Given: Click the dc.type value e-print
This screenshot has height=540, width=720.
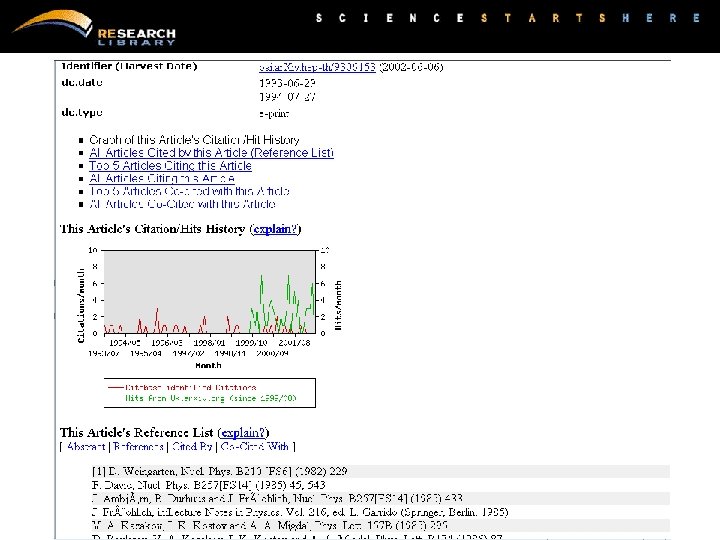Looking at the screenshot, I should (274, 114).
